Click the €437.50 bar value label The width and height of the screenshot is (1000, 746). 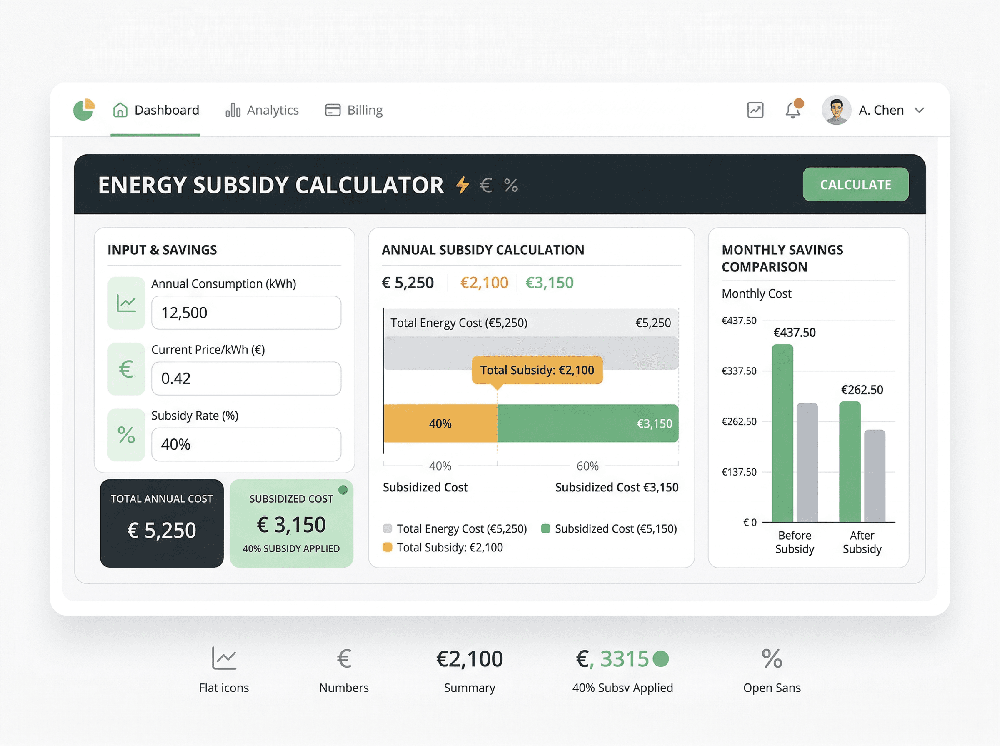tap(795, 332)
